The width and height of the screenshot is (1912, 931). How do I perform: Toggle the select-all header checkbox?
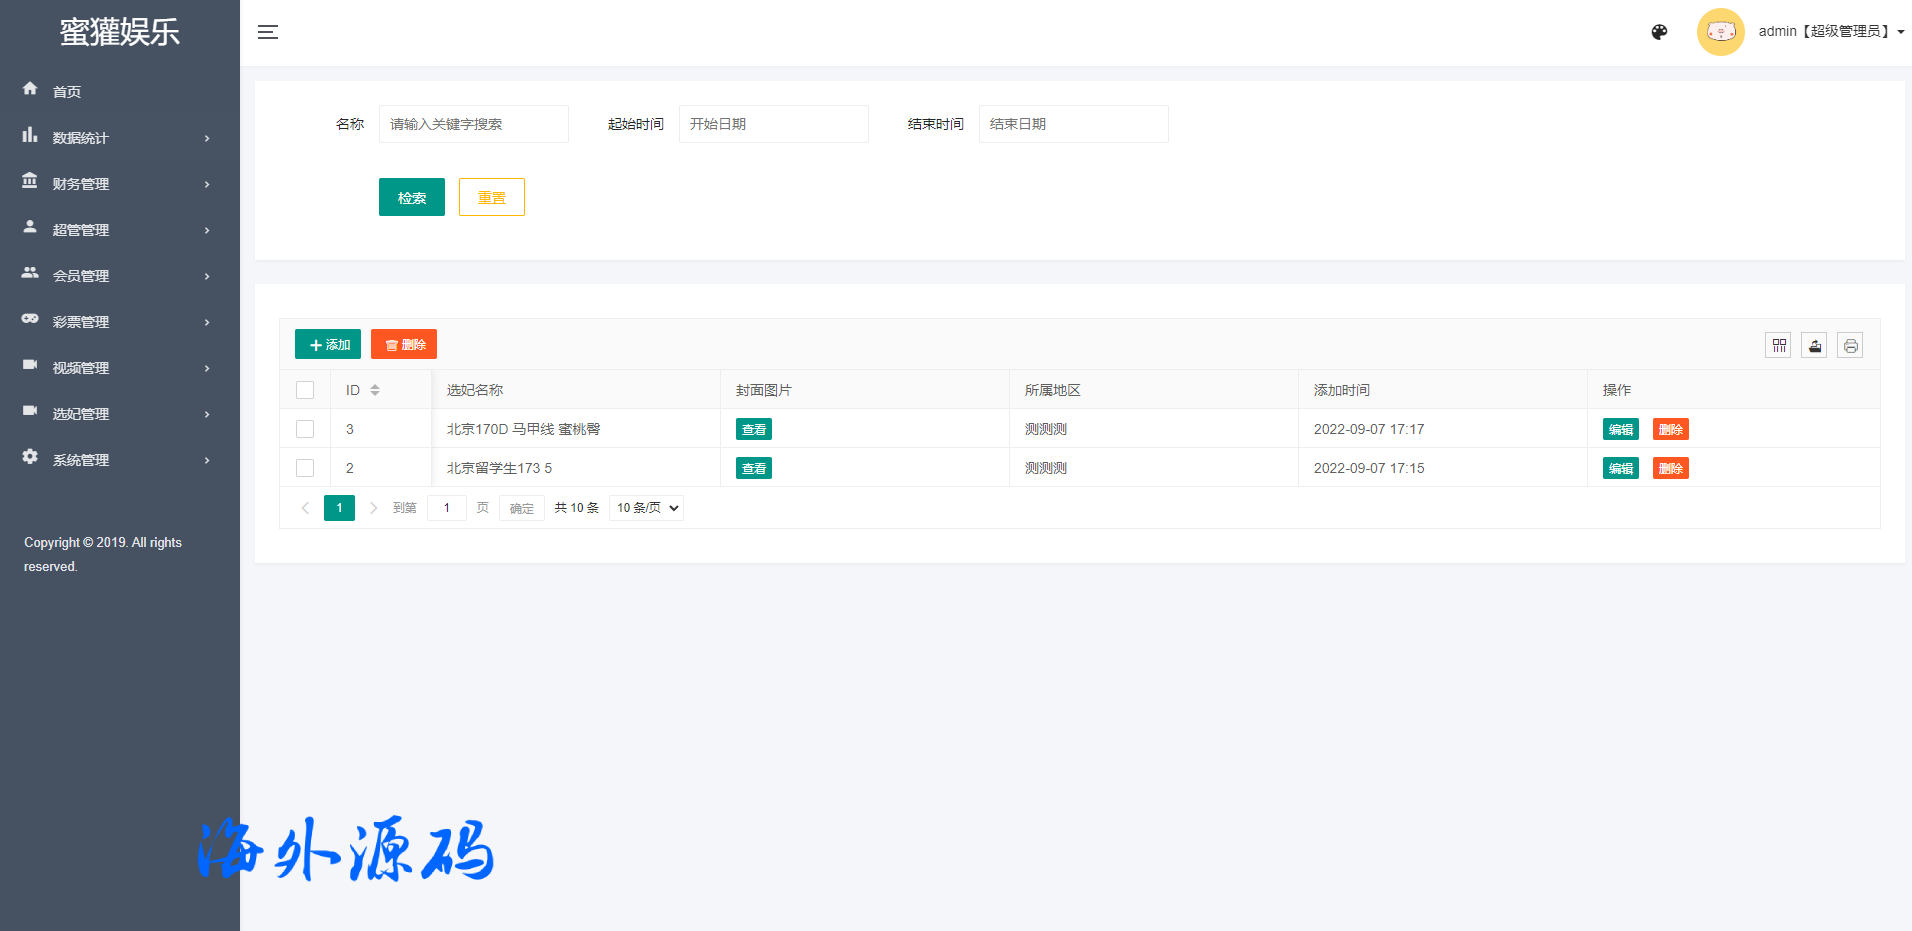pos(305,390)
